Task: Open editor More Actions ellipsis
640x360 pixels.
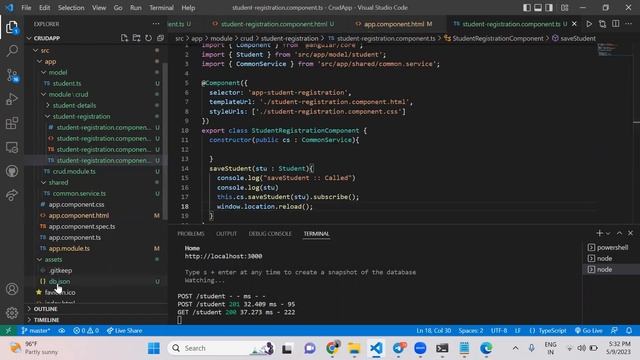Action: click(x=629, y=24)
